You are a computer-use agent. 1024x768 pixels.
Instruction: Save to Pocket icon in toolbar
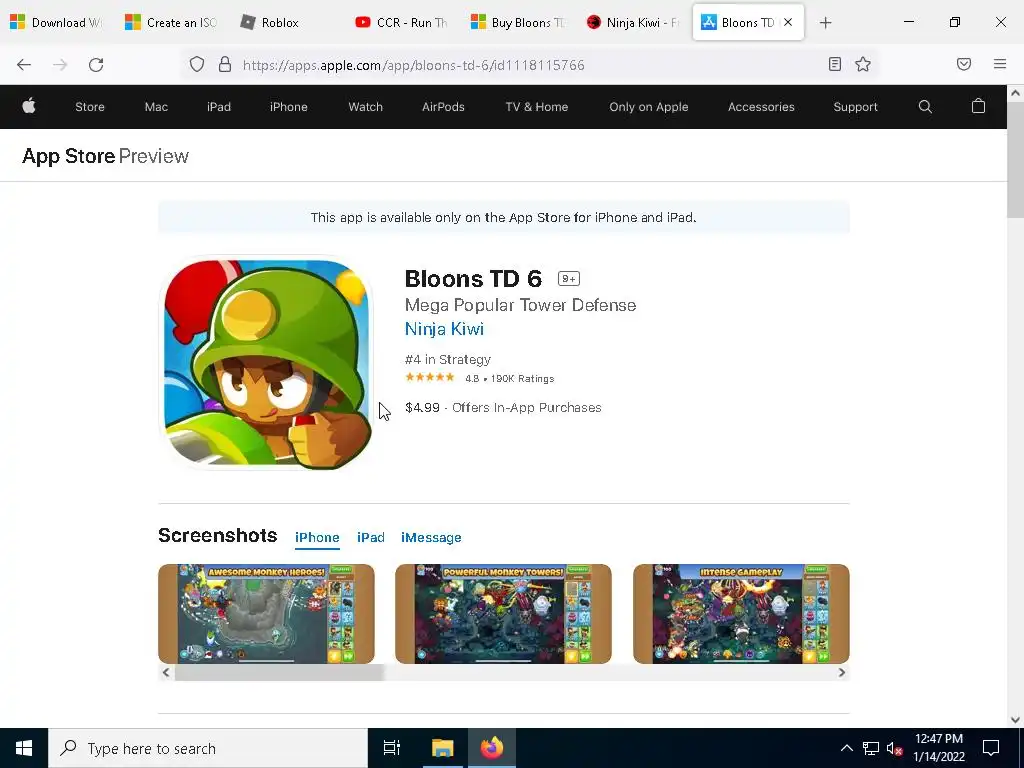963,64
